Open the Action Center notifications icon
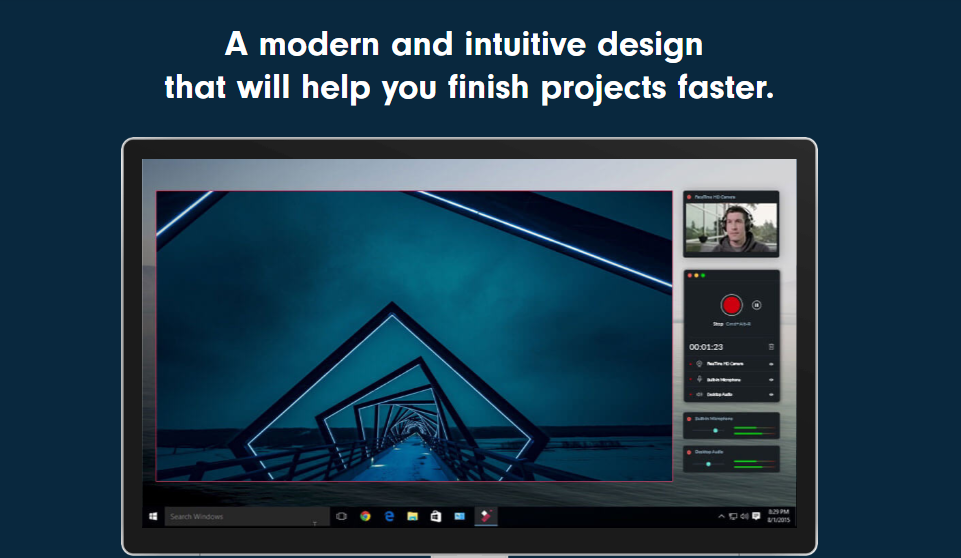Viewport: 961px width, 558px height. coord(756,516)
